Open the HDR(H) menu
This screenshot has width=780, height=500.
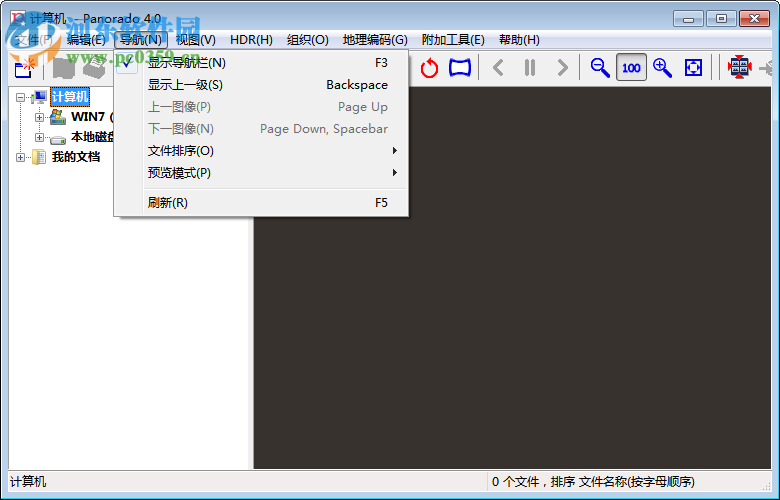(251, 40)
